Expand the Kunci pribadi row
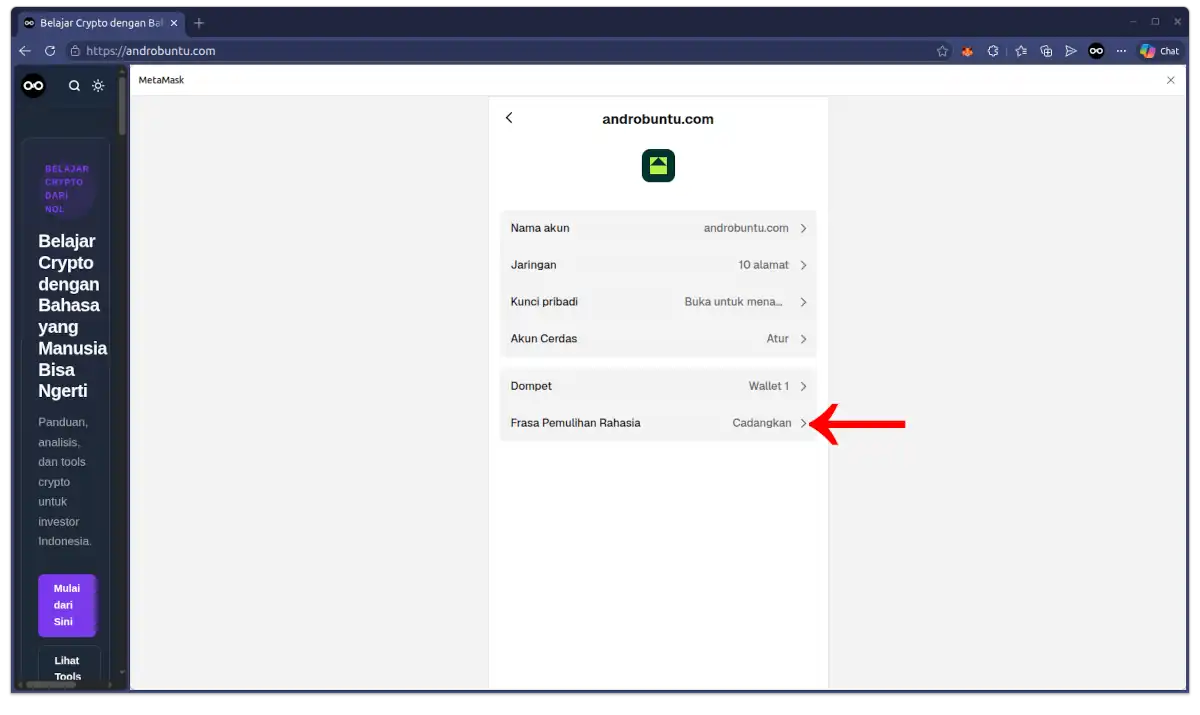The width and height of the screenshot is (1200, 715). click(x=658, y=301)
